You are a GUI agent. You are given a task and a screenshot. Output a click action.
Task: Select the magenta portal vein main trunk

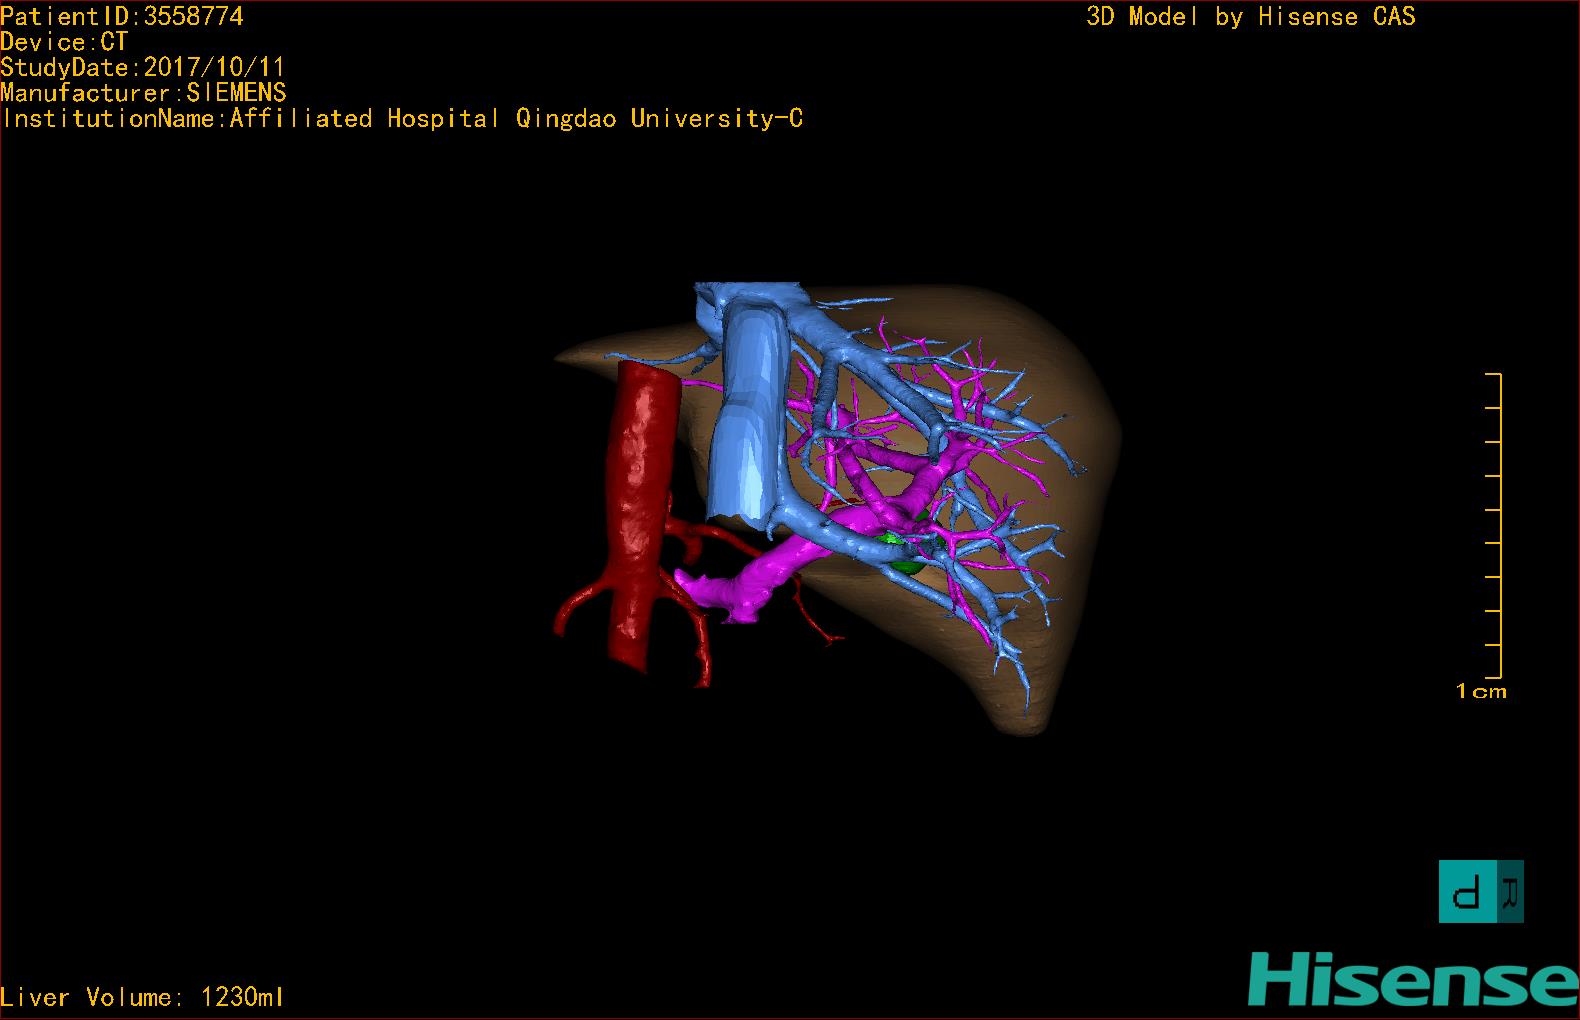760,577
